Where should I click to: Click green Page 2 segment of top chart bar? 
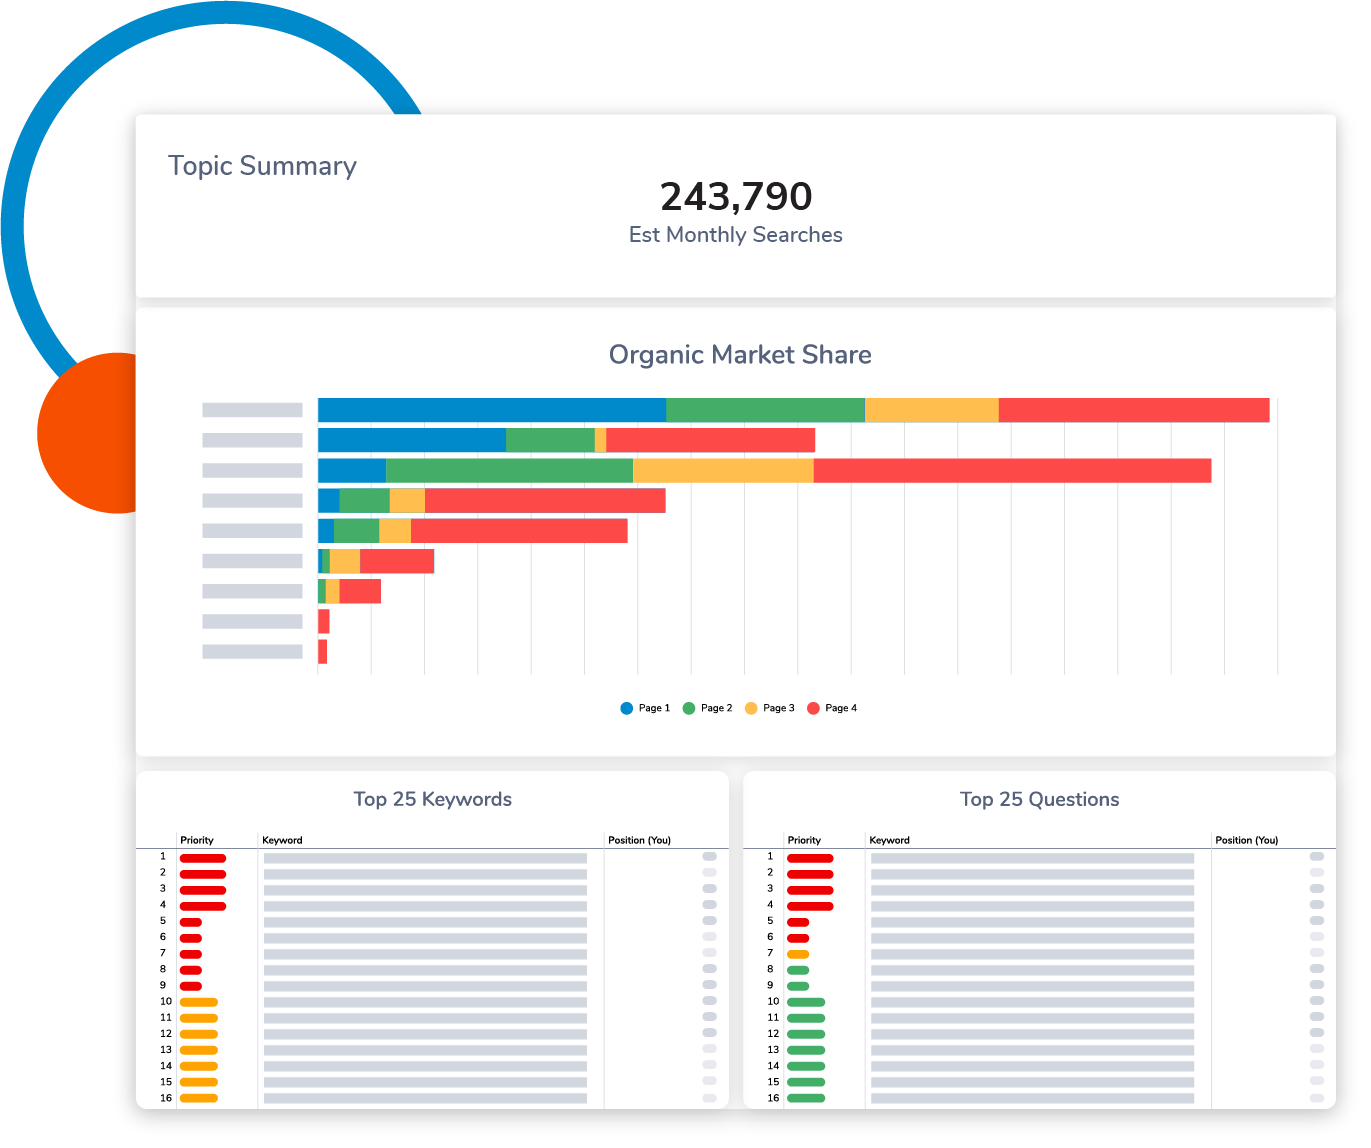point(765,410)
